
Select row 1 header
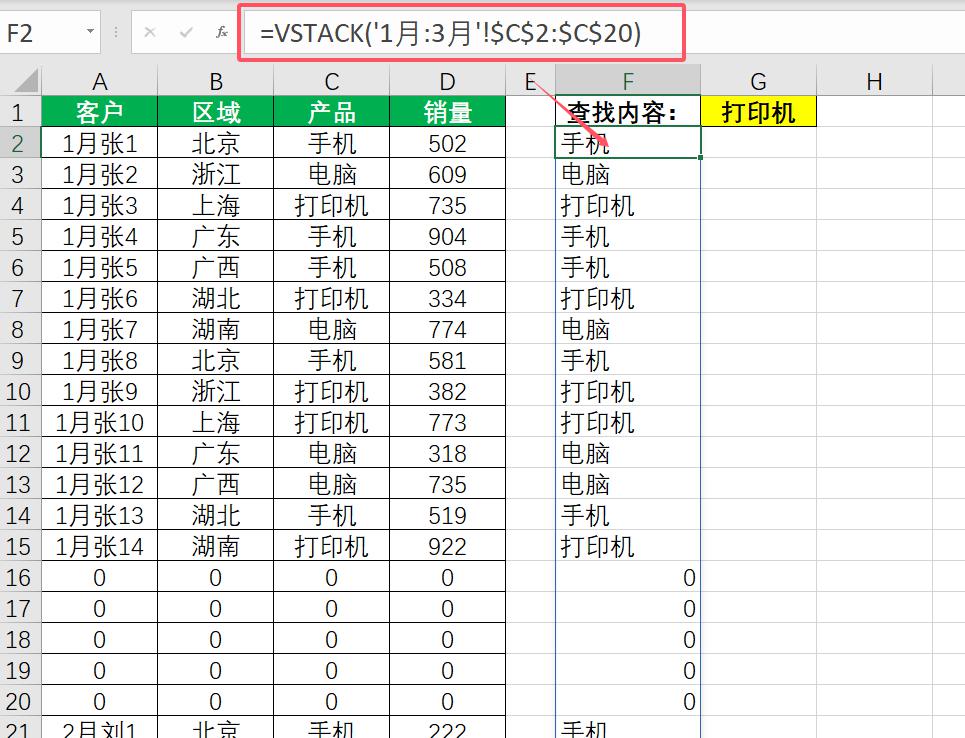[20, 111]
